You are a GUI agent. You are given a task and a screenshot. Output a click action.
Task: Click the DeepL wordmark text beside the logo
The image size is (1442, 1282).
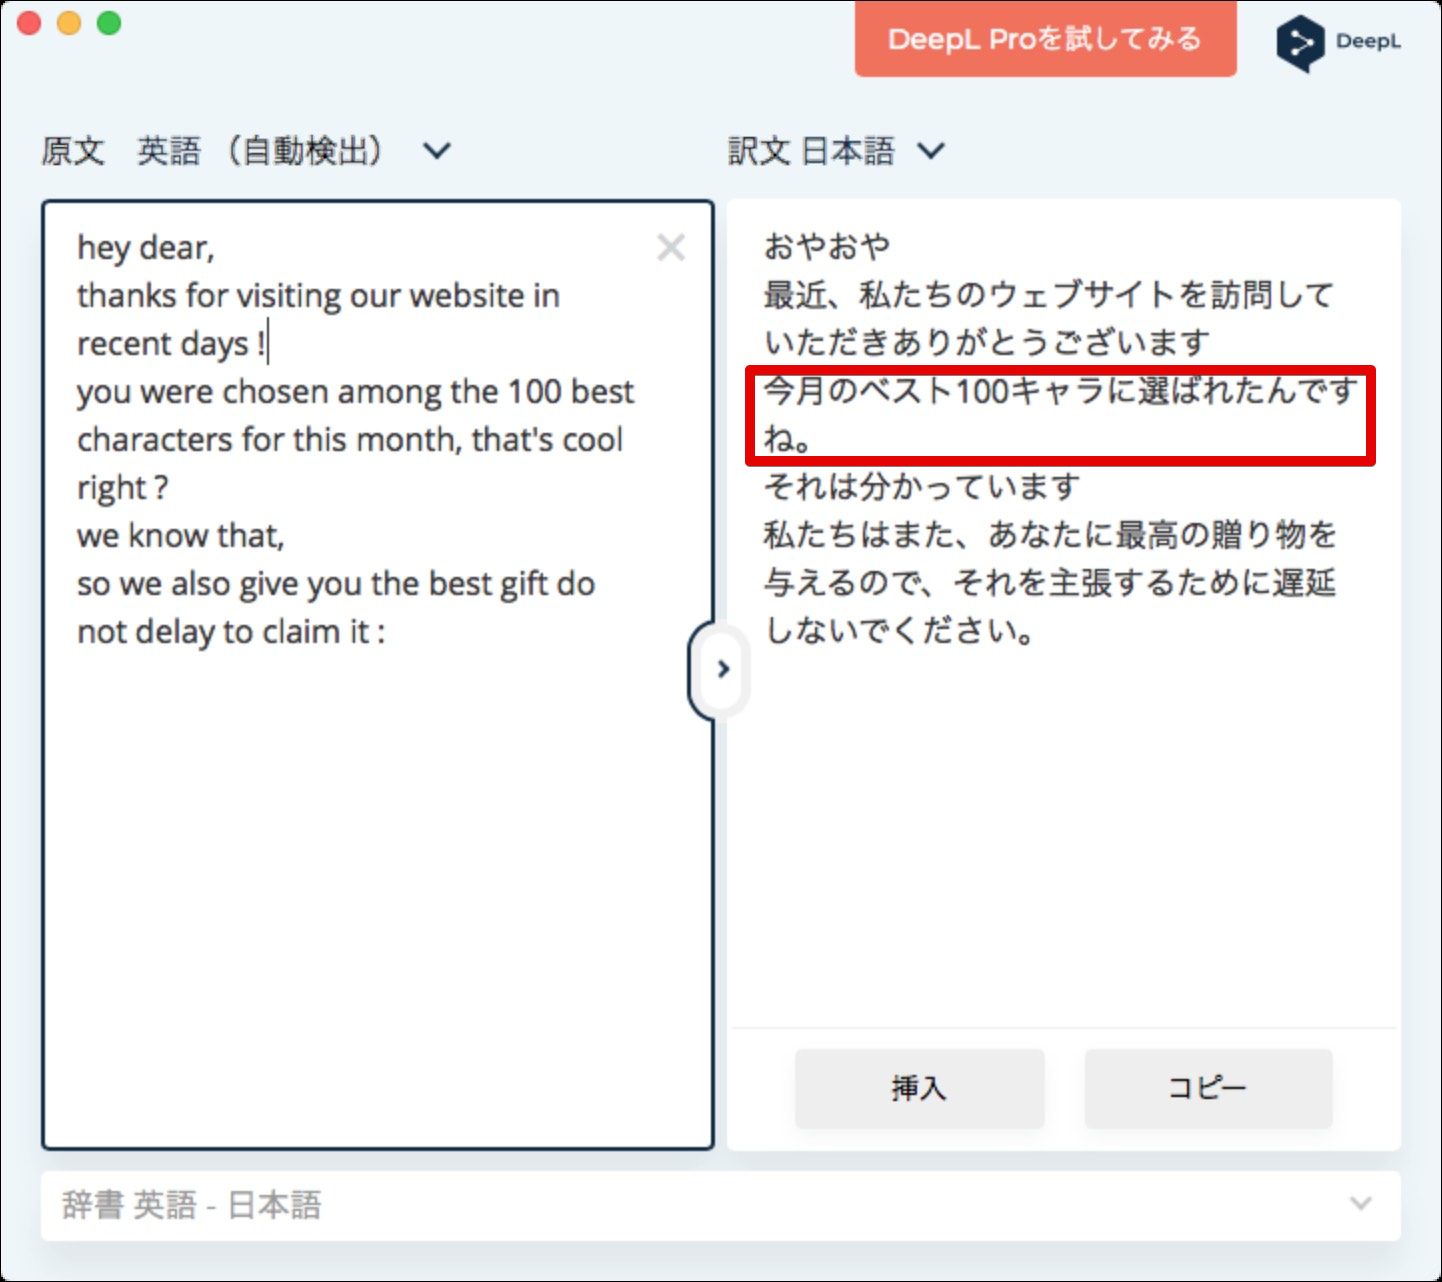tap(1368, 42)
